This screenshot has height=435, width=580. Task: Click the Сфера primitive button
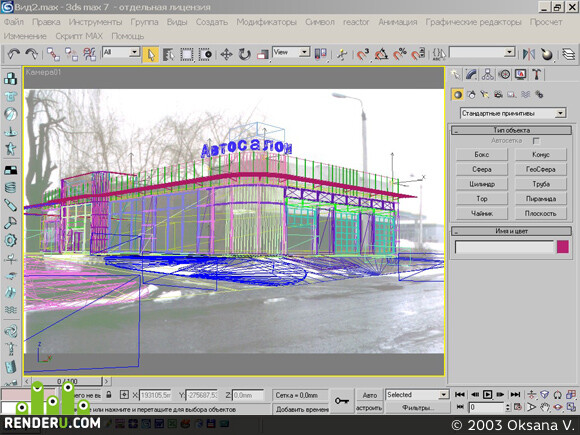pos(482,169)
